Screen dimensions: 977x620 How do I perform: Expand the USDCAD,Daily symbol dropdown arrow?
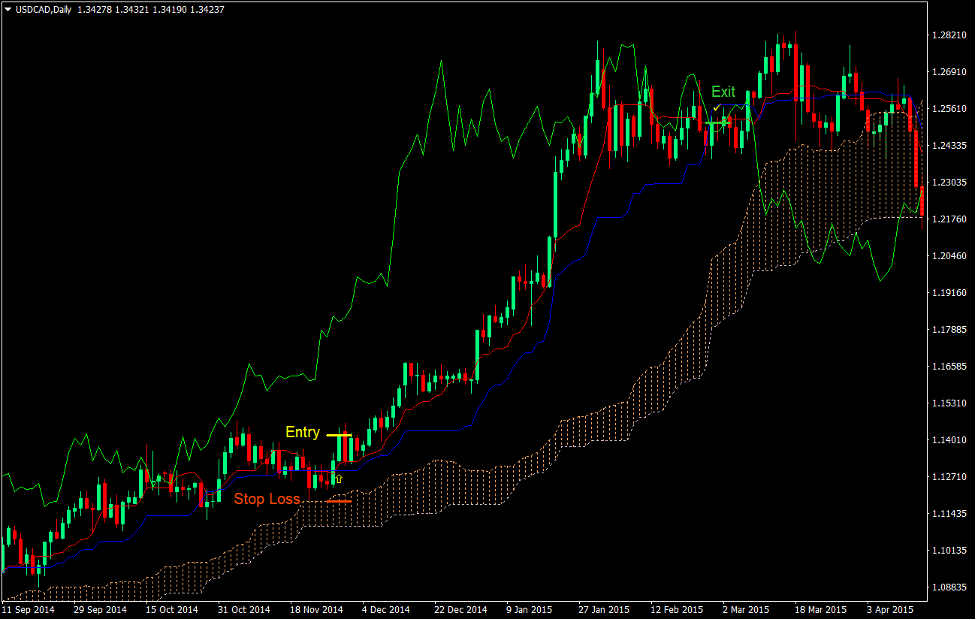pos(8,10)
